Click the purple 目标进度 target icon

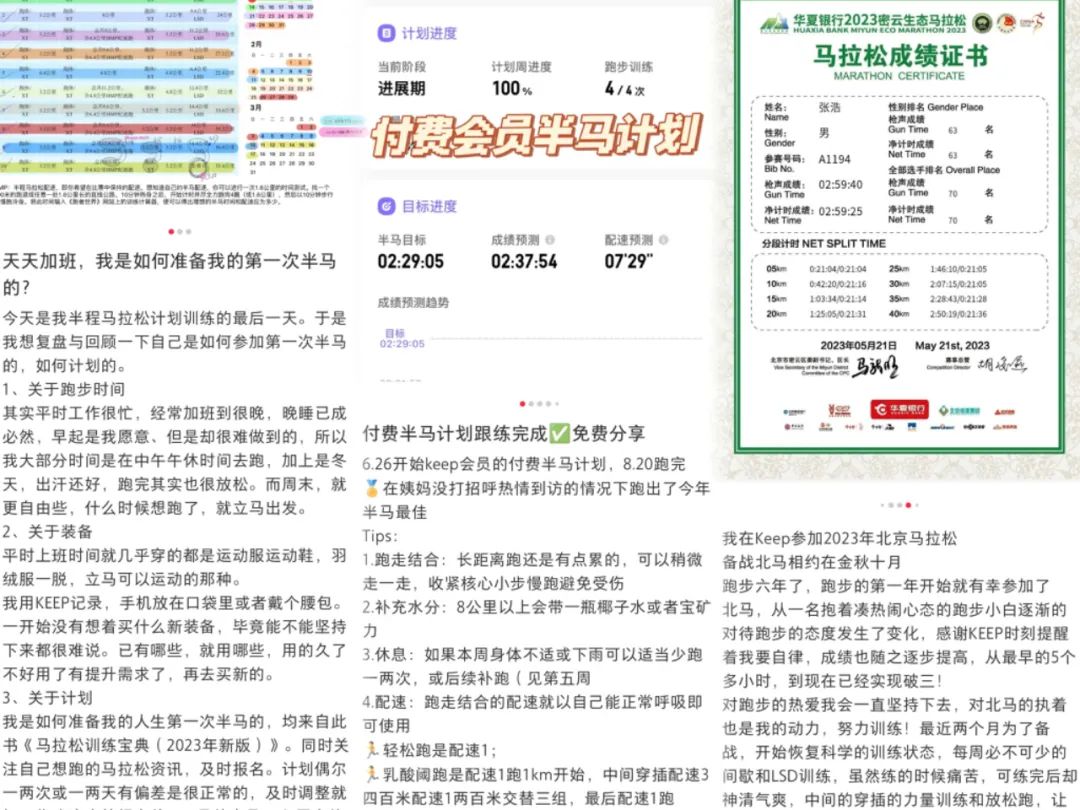(385, 206)
